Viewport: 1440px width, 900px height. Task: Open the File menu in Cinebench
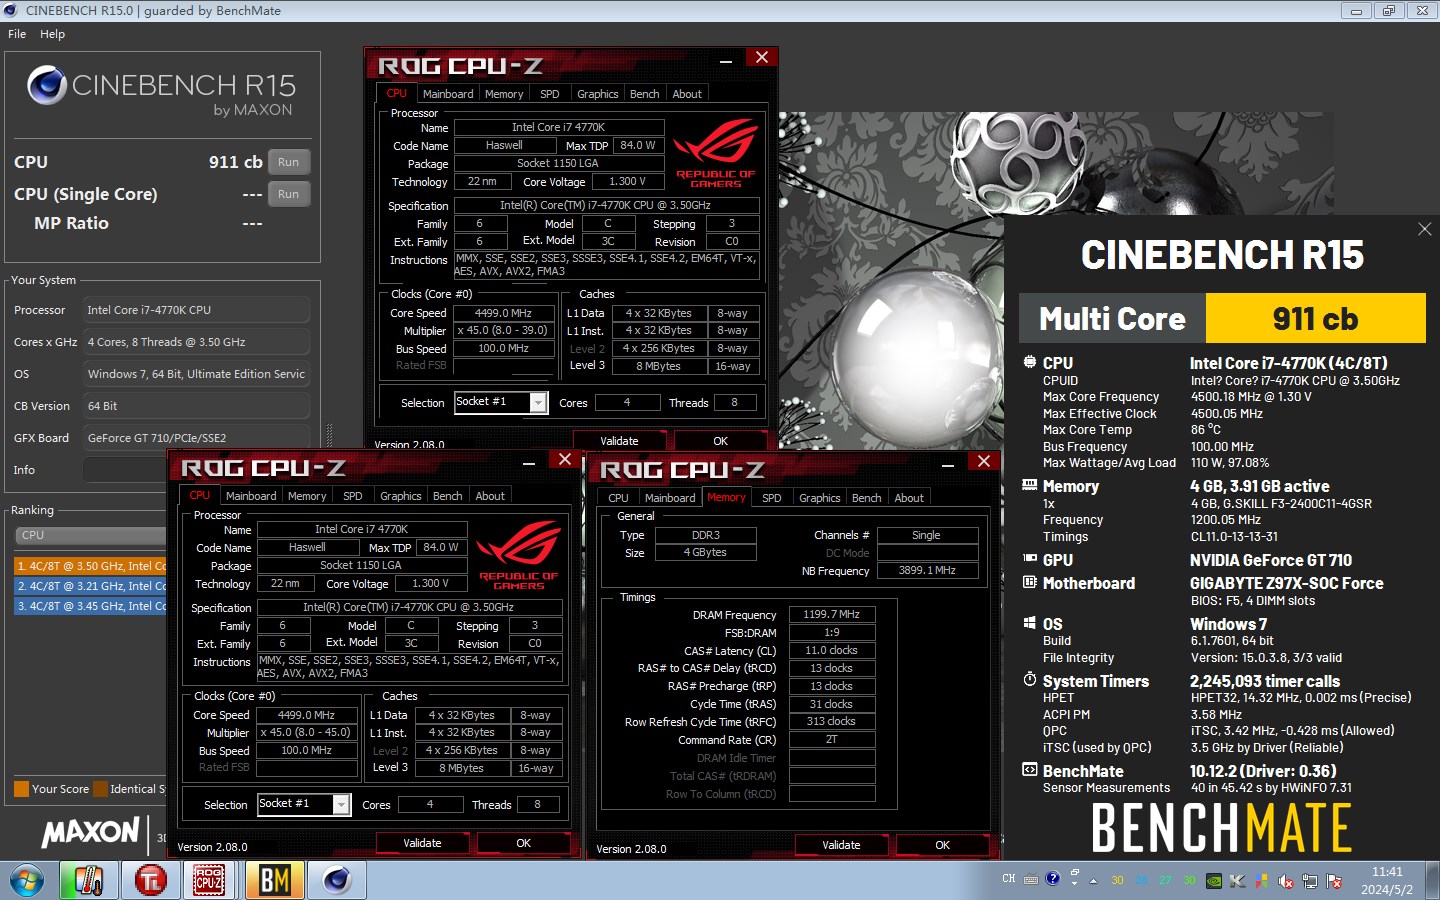pyautogui.click(x=17, y=34)
